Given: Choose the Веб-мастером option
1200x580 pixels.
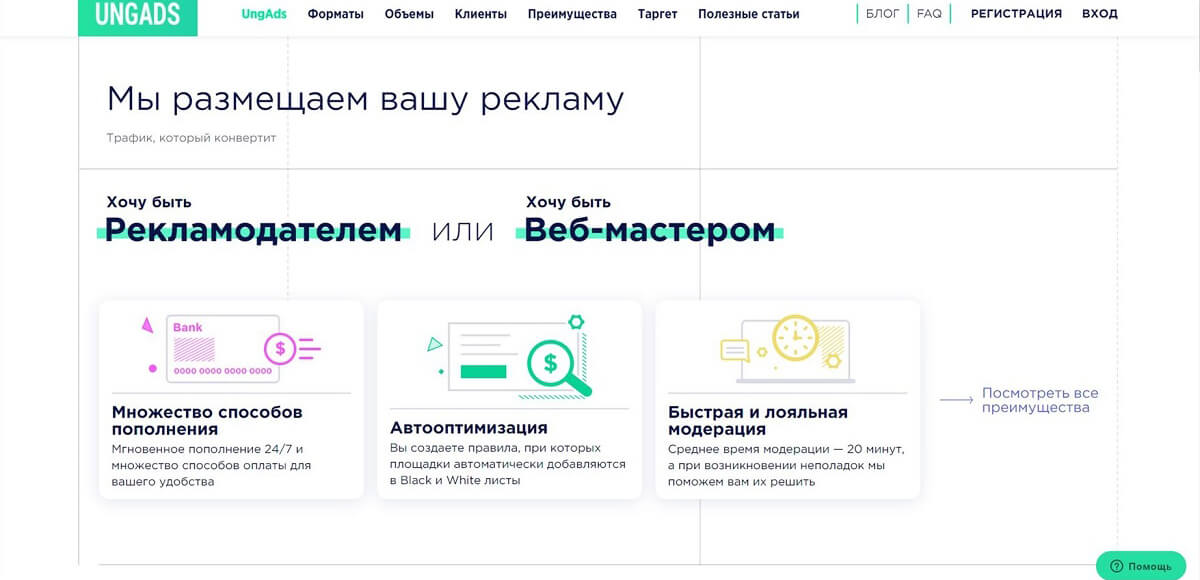Looking at the screenshot, I should [650, 230].
